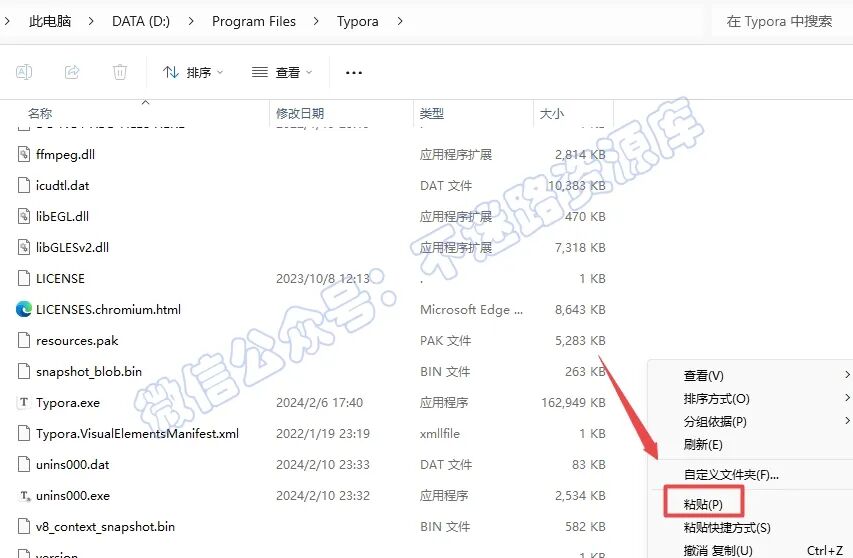This screenshot has width=853, height=558.
Task: Select the LICENSE file name
Action: pyautogui.click(x=60, y=278)
